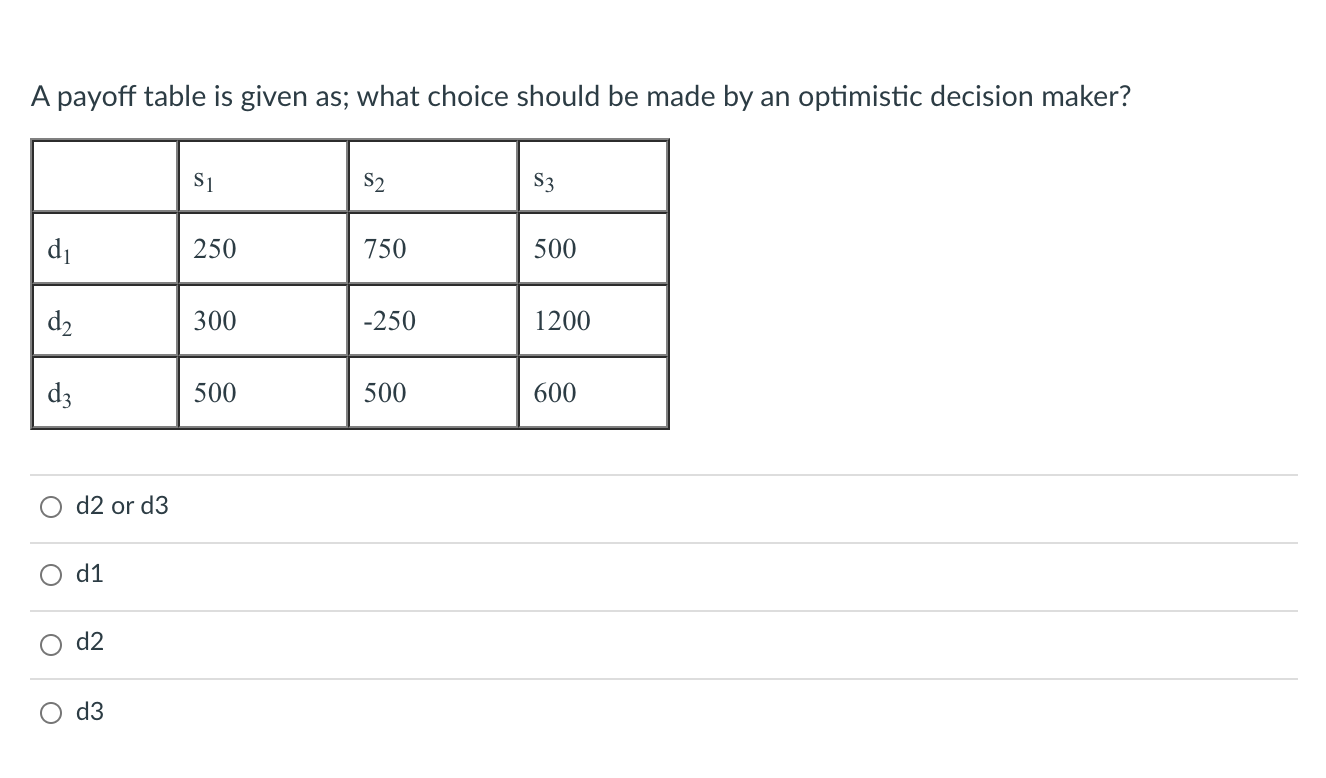
Task: Click the cell containing -250
Action: [432, 320]
